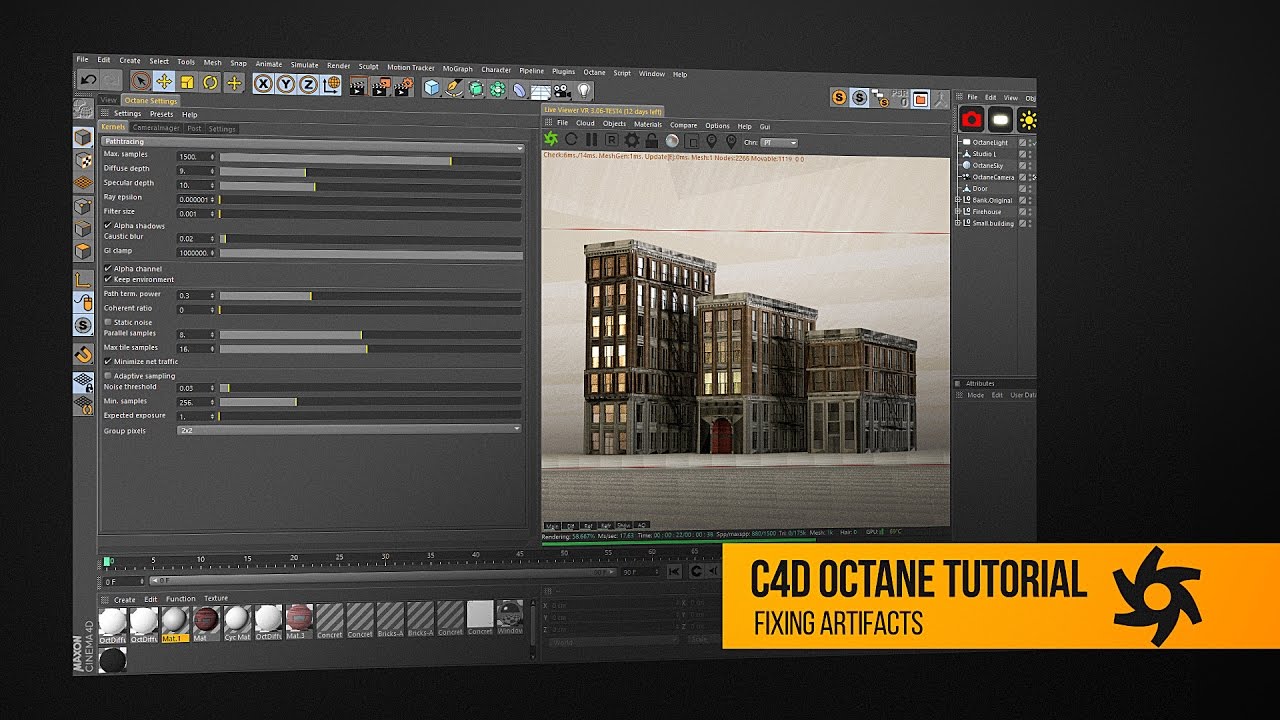The image size is (1280, 720).
Task: Click on the Max. samples slider
Action: pos(370,158)
